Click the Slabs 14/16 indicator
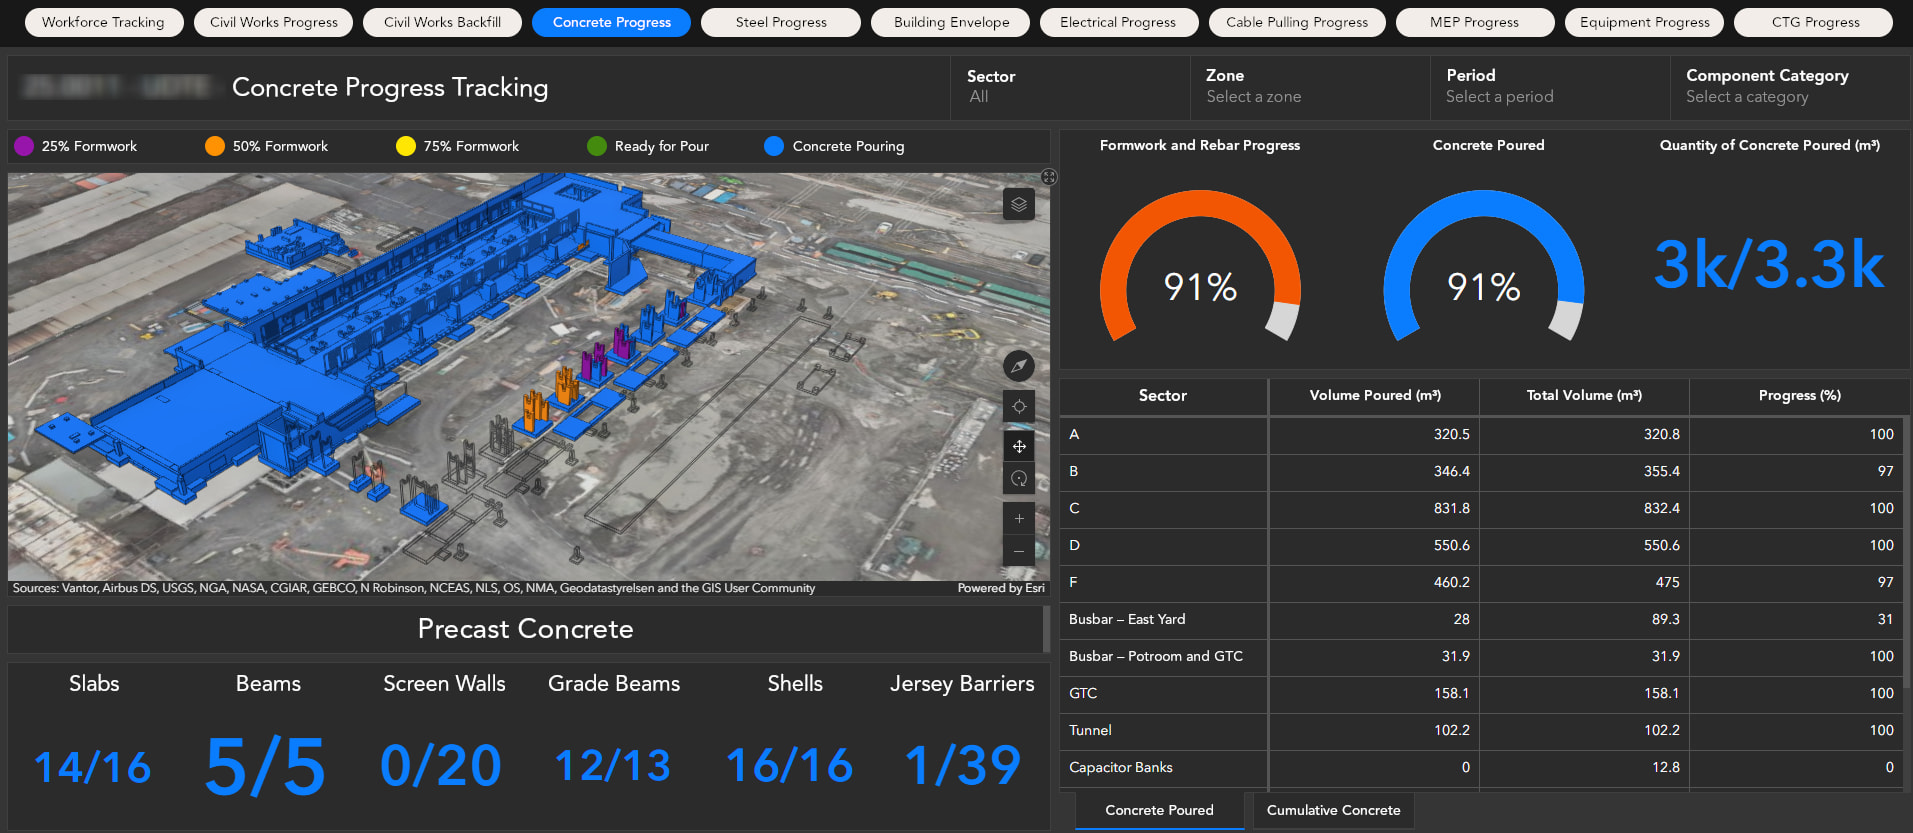Viewport: 1913px width, 833px height. (x=92, y=768)
